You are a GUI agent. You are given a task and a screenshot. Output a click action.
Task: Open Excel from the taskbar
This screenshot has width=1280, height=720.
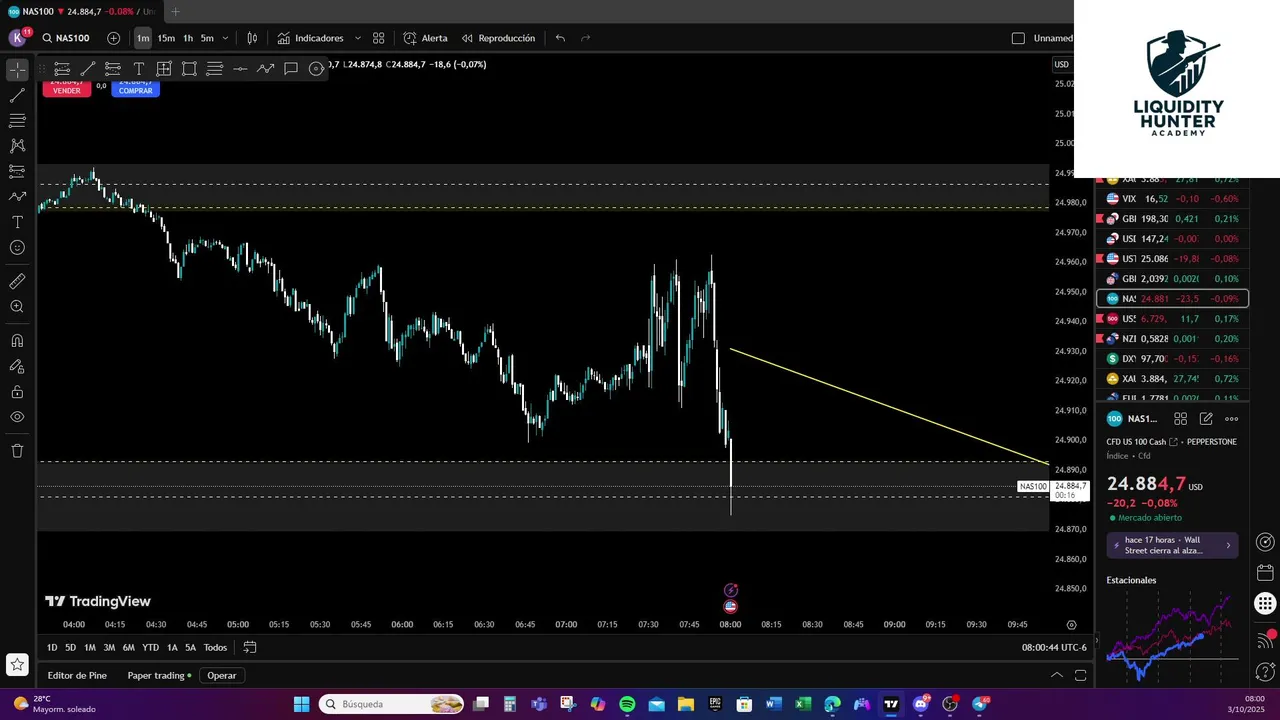[x=802, y=704]
